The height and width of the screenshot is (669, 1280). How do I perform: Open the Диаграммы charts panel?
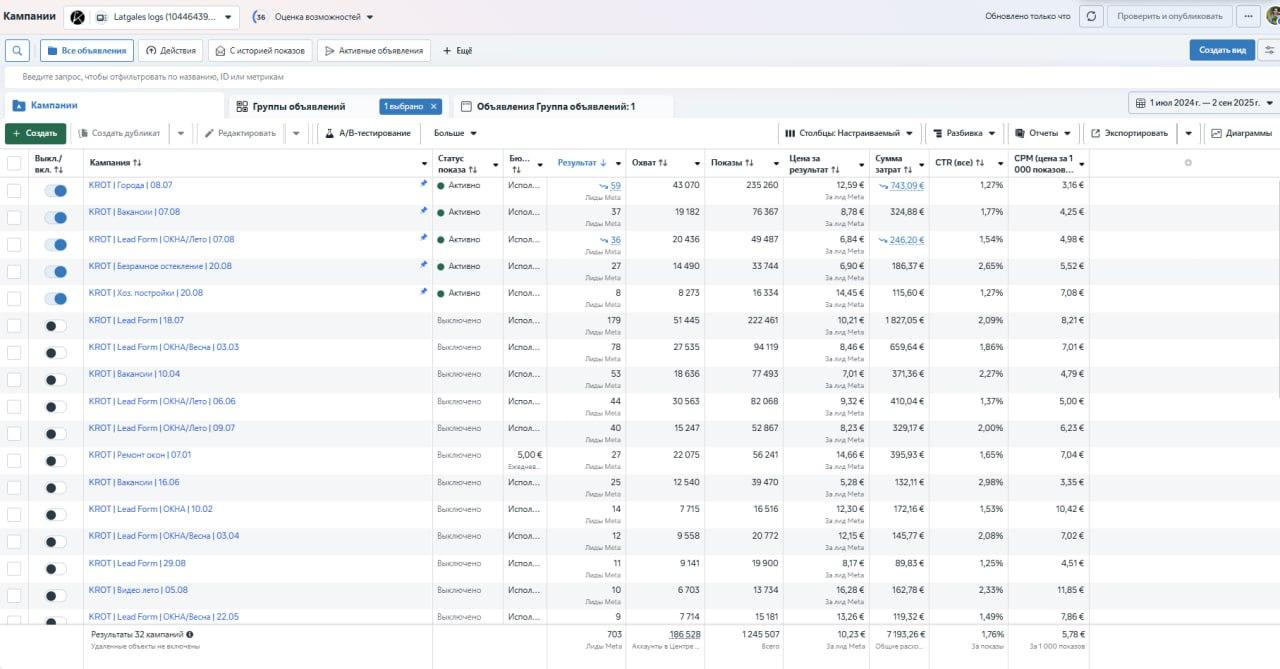[x=1241, y=133]
